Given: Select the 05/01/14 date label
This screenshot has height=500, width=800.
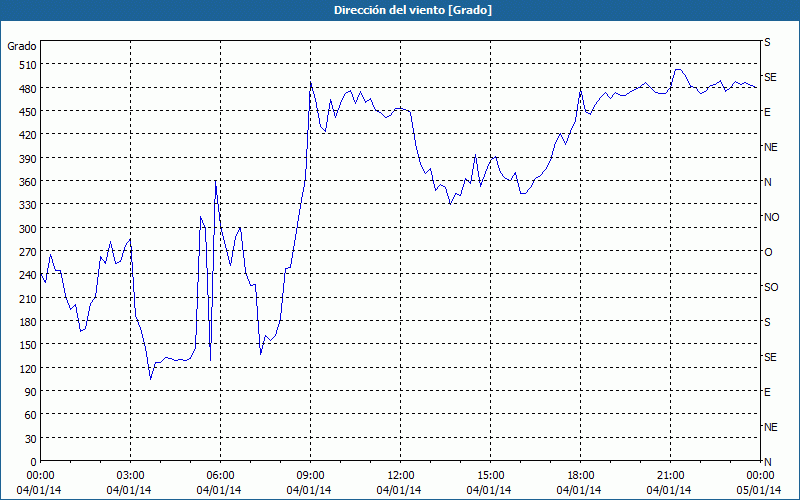Looking at the screenshot, I should coord(759,490).
